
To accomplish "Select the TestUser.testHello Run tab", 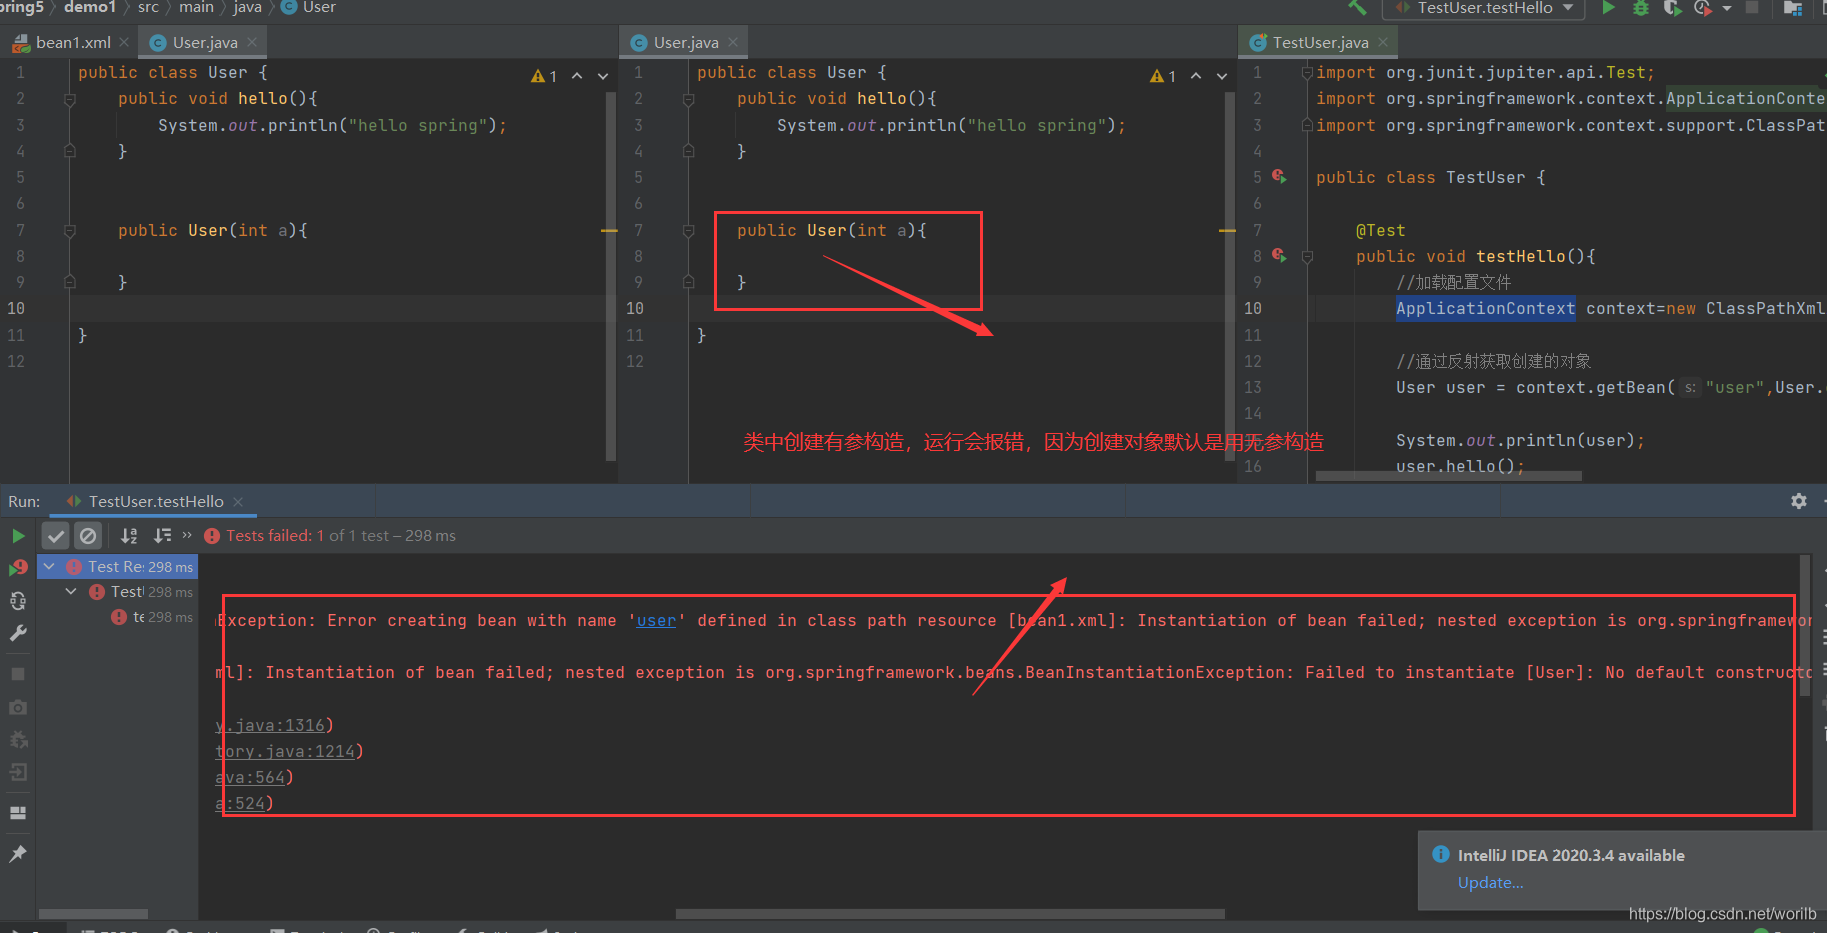I will (156, 501).
